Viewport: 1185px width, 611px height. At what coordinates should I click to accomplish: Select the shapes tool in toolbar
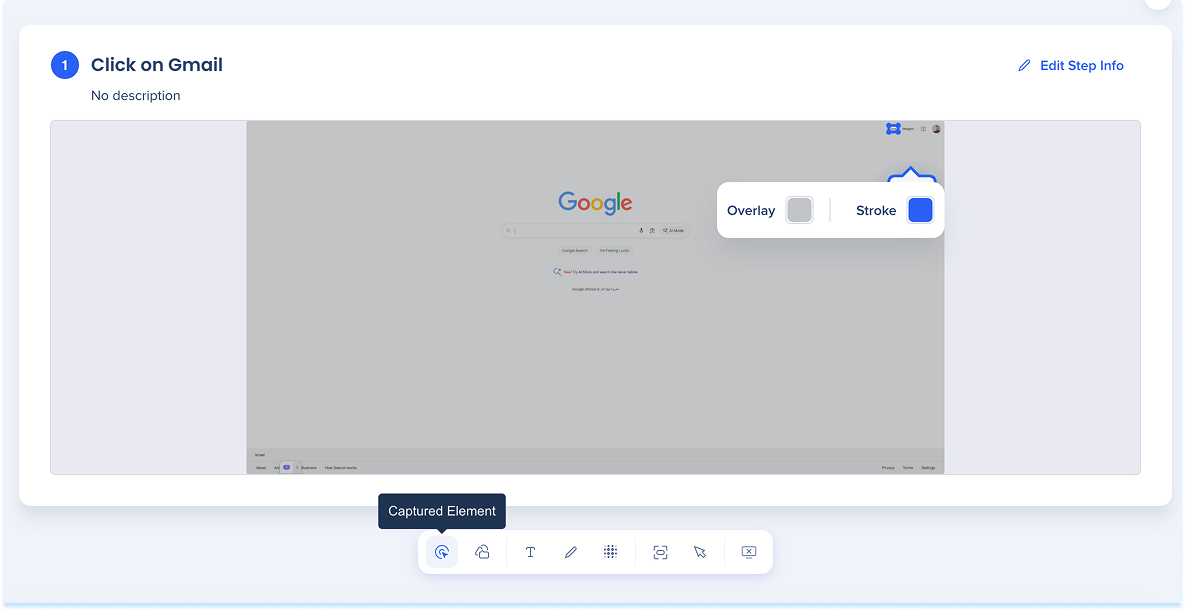point(482,552)
